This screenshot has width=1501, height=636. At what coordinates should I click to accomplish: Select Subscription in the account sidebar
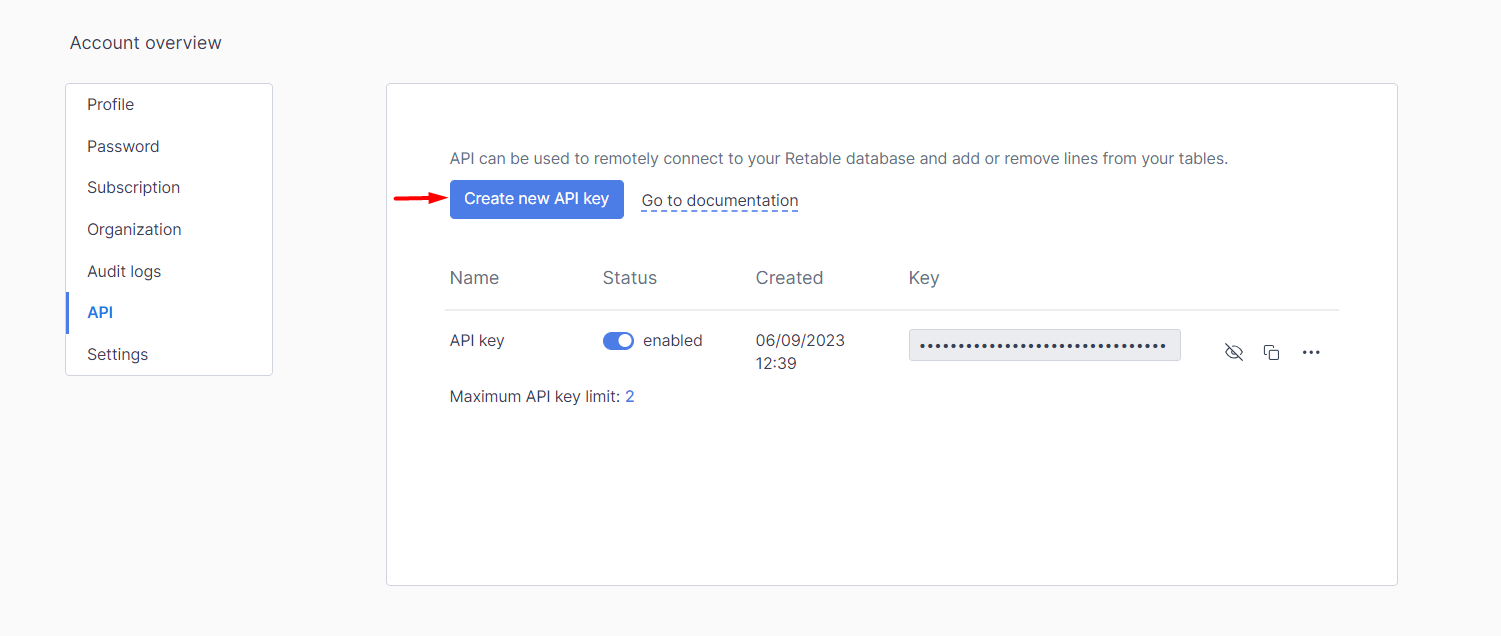coord(133,188)
